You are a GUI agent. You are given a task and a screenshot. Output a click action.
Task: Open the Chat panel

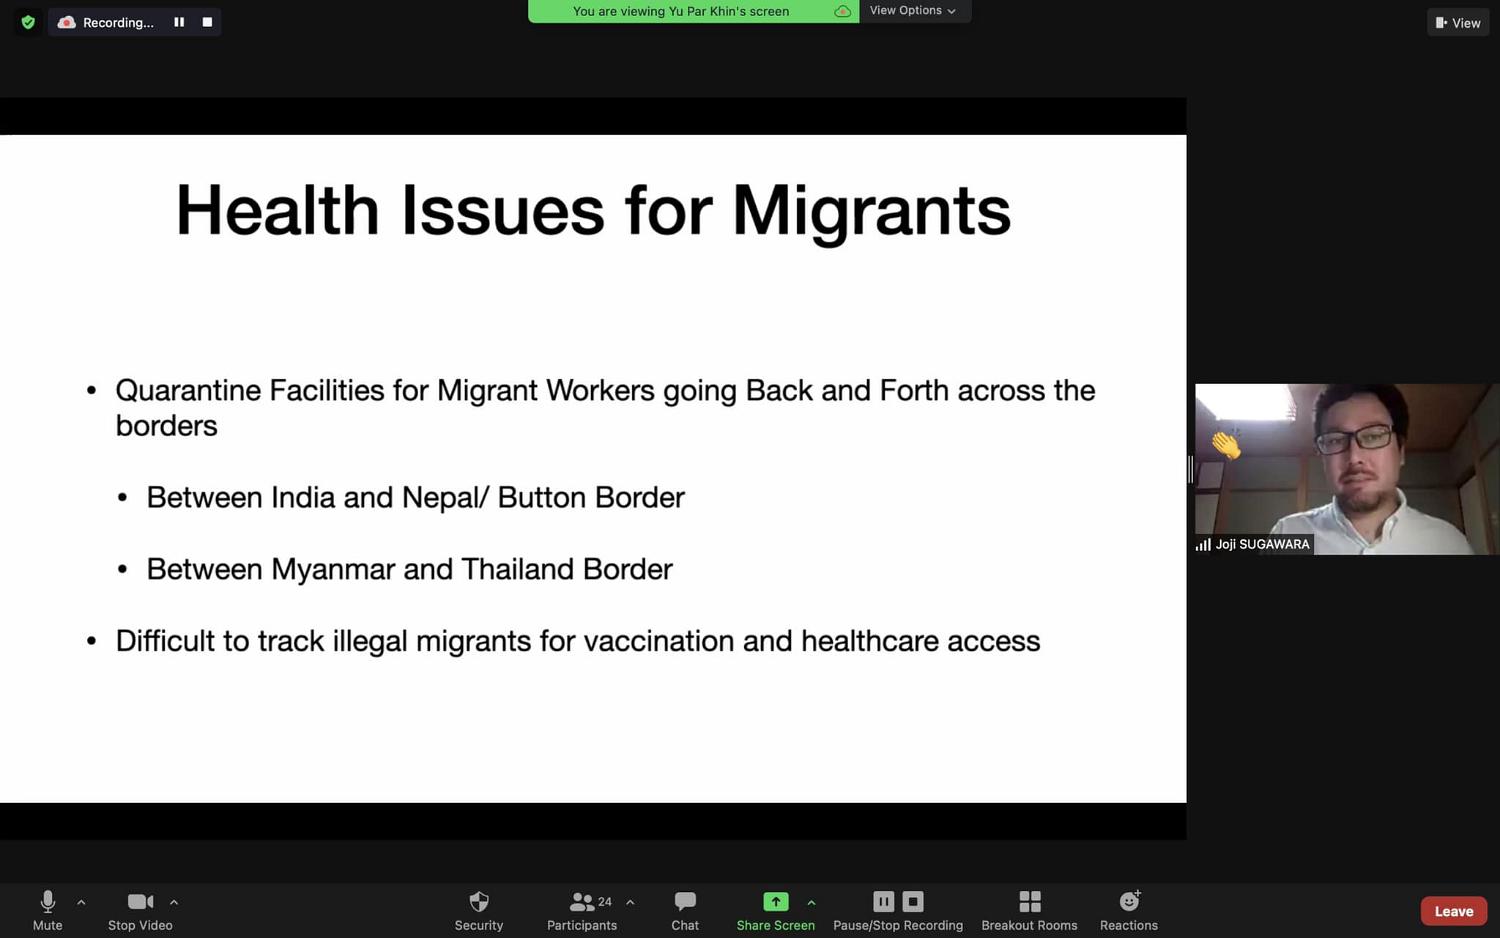click(685, 910)
